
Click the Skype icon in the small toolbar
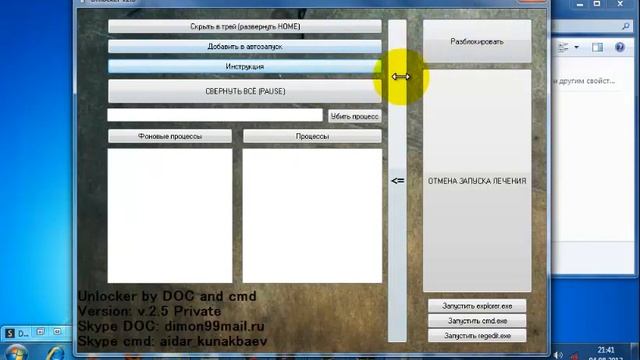coord(10,333)
